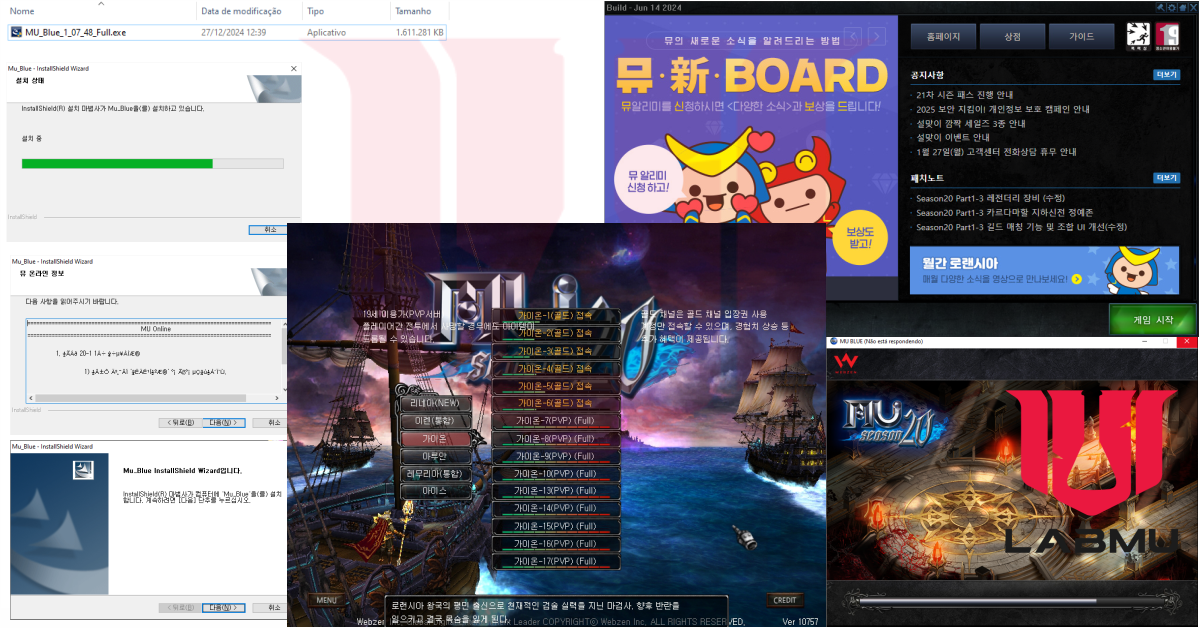Click 취소 in the welcome InstallShield wizard
The width and height of the screenshot is (1200, 628).
(x=272, y=607)
